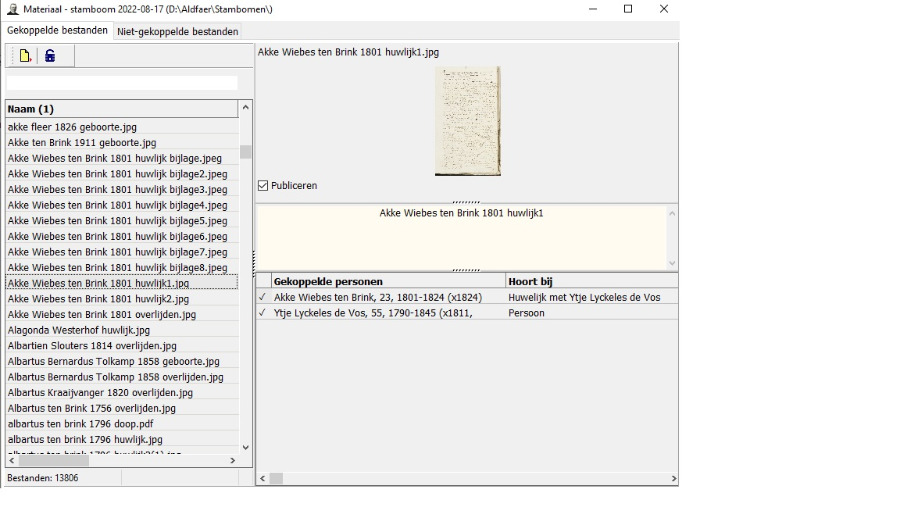The image size is (900, 506).
Task: Click the Hoort bij column header
Action: 590,281
